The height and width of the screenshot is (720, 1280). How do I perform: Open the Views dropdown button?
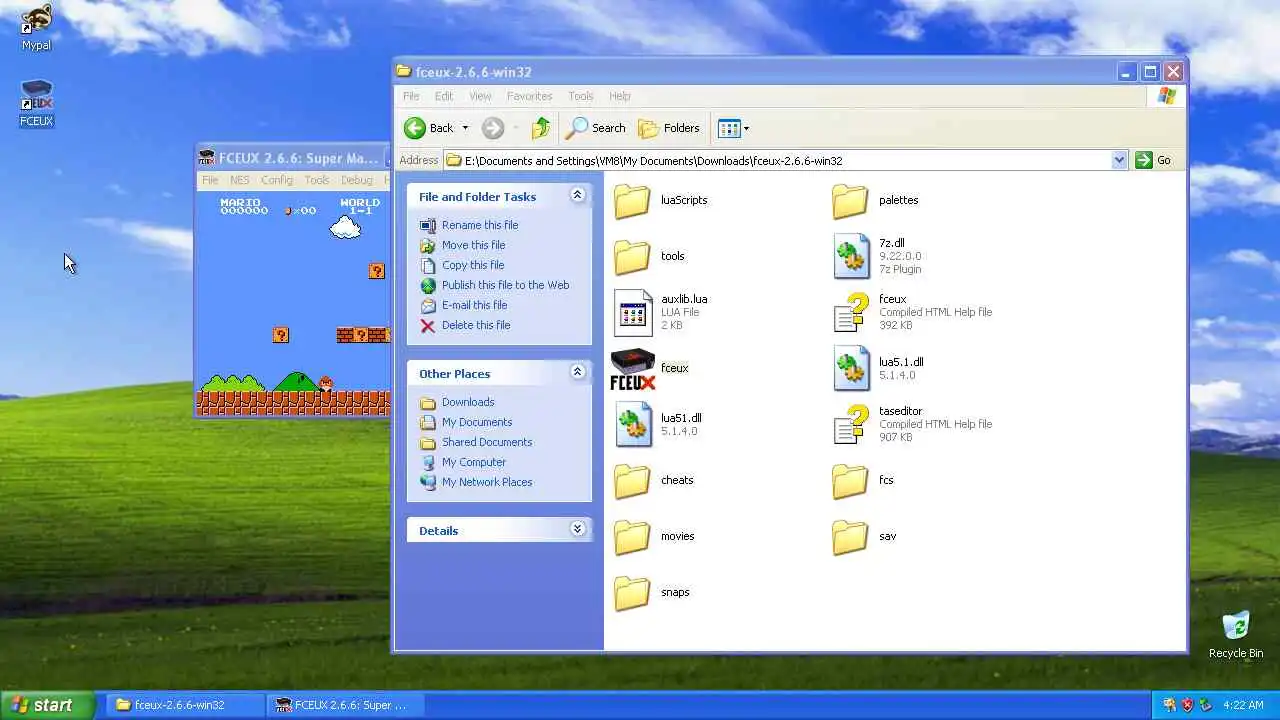tap(733, 128)
